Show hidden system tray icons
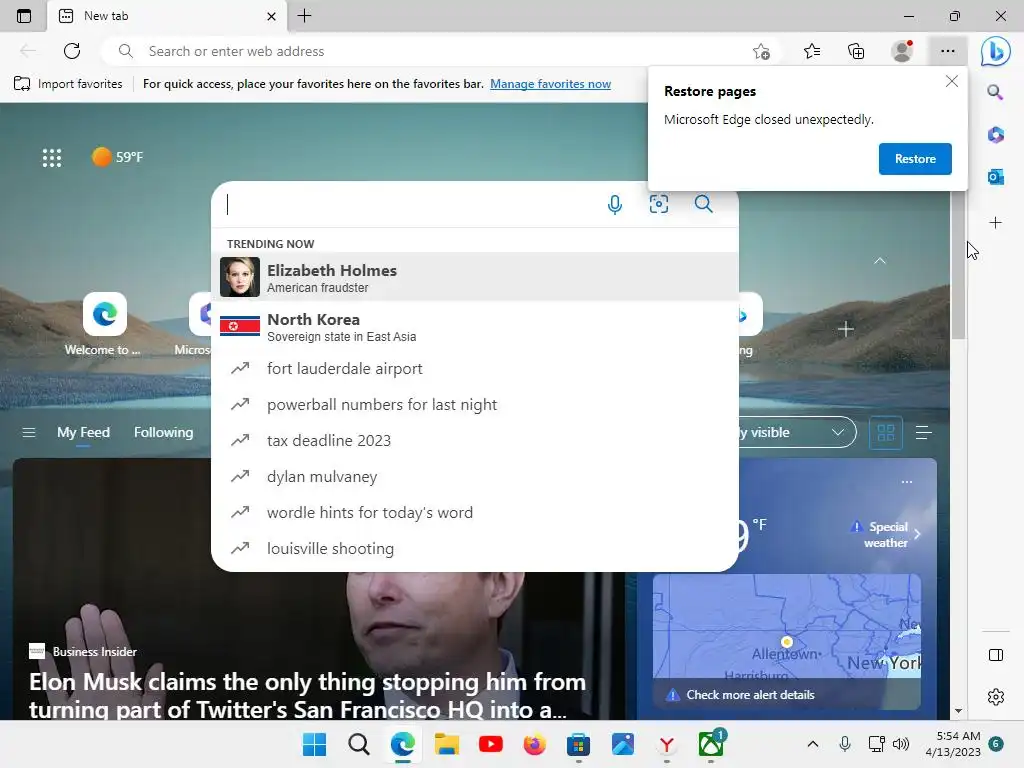This screenshot has width=1024, height=768. point(812,744)
